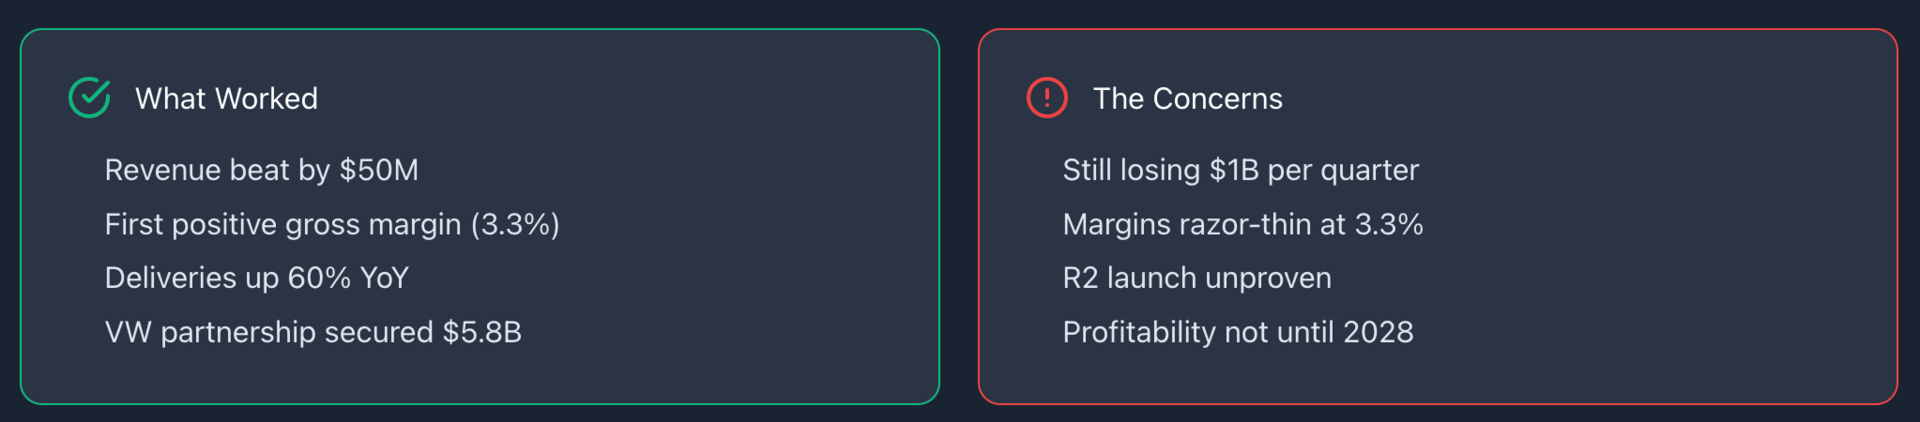Screen dimensions: 1920x422
Task: Select Profitability not until 2028 line
Action: (x=1238, y=332)
